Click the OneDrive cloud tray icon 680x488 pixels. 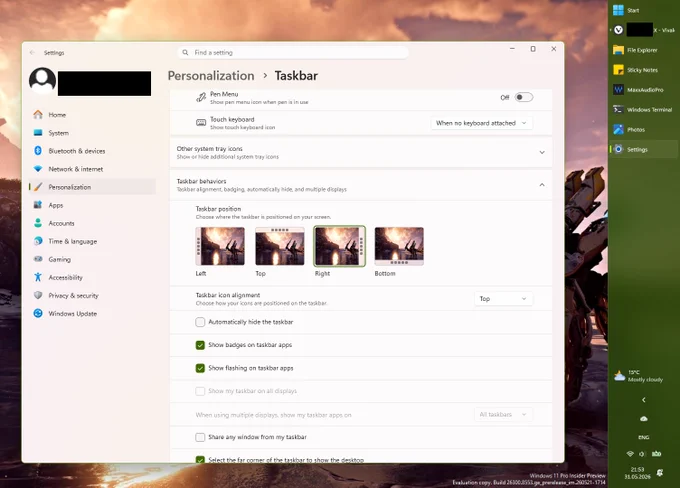644,419
